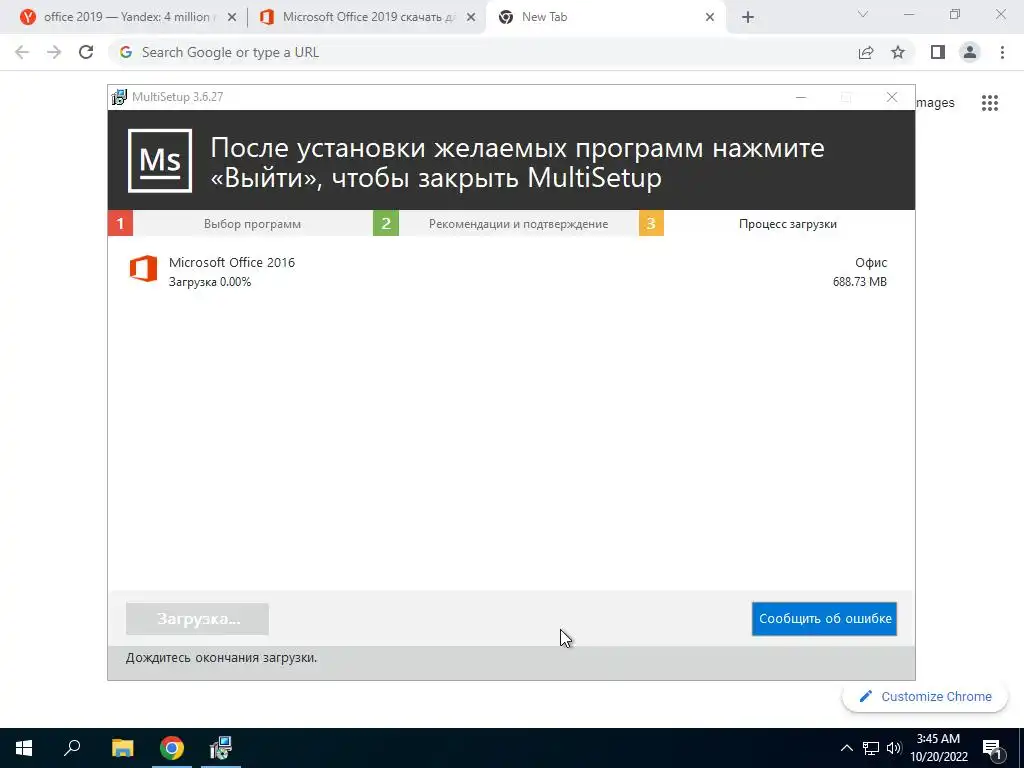Viewport: 1024px width, 768px height.
Task: Open the Процесс загрузки step tab
Action: [x=788, y=223]
